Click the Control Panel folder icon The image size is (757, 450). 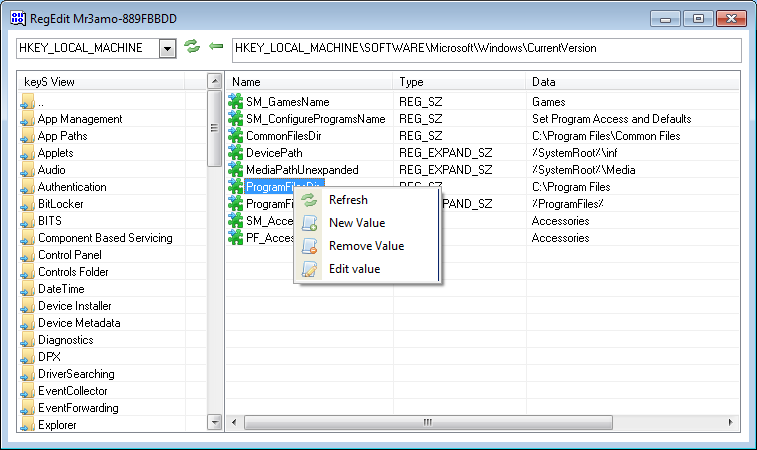28,255
